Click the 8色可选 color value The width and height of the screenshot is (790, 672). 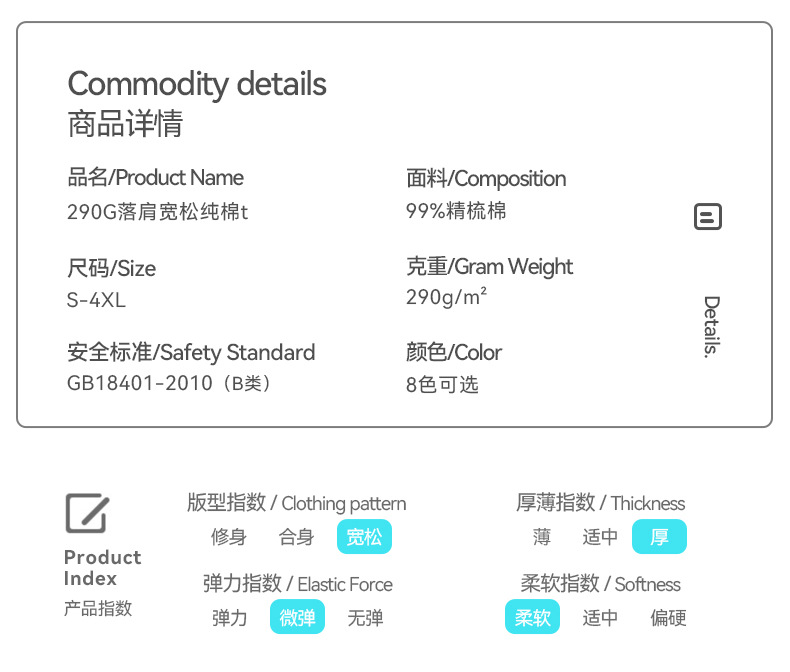click(442, 385)
